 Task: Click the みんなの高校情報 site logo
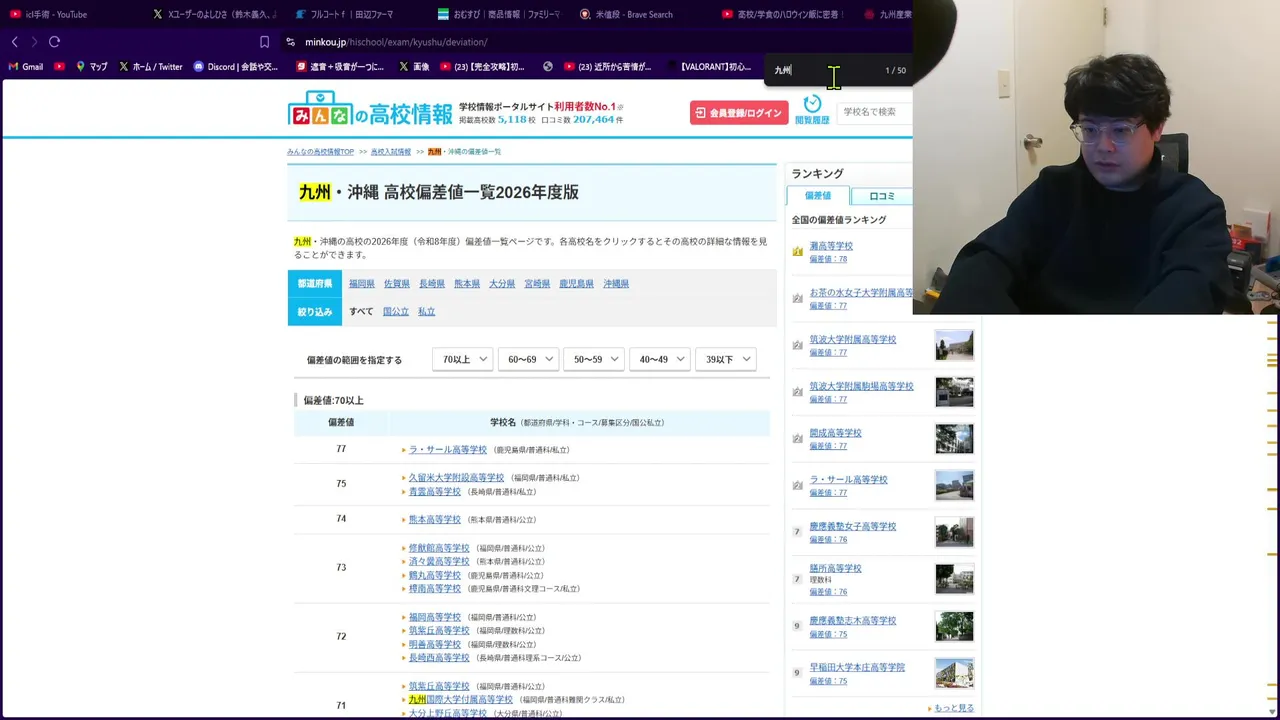tap(370, 109)
